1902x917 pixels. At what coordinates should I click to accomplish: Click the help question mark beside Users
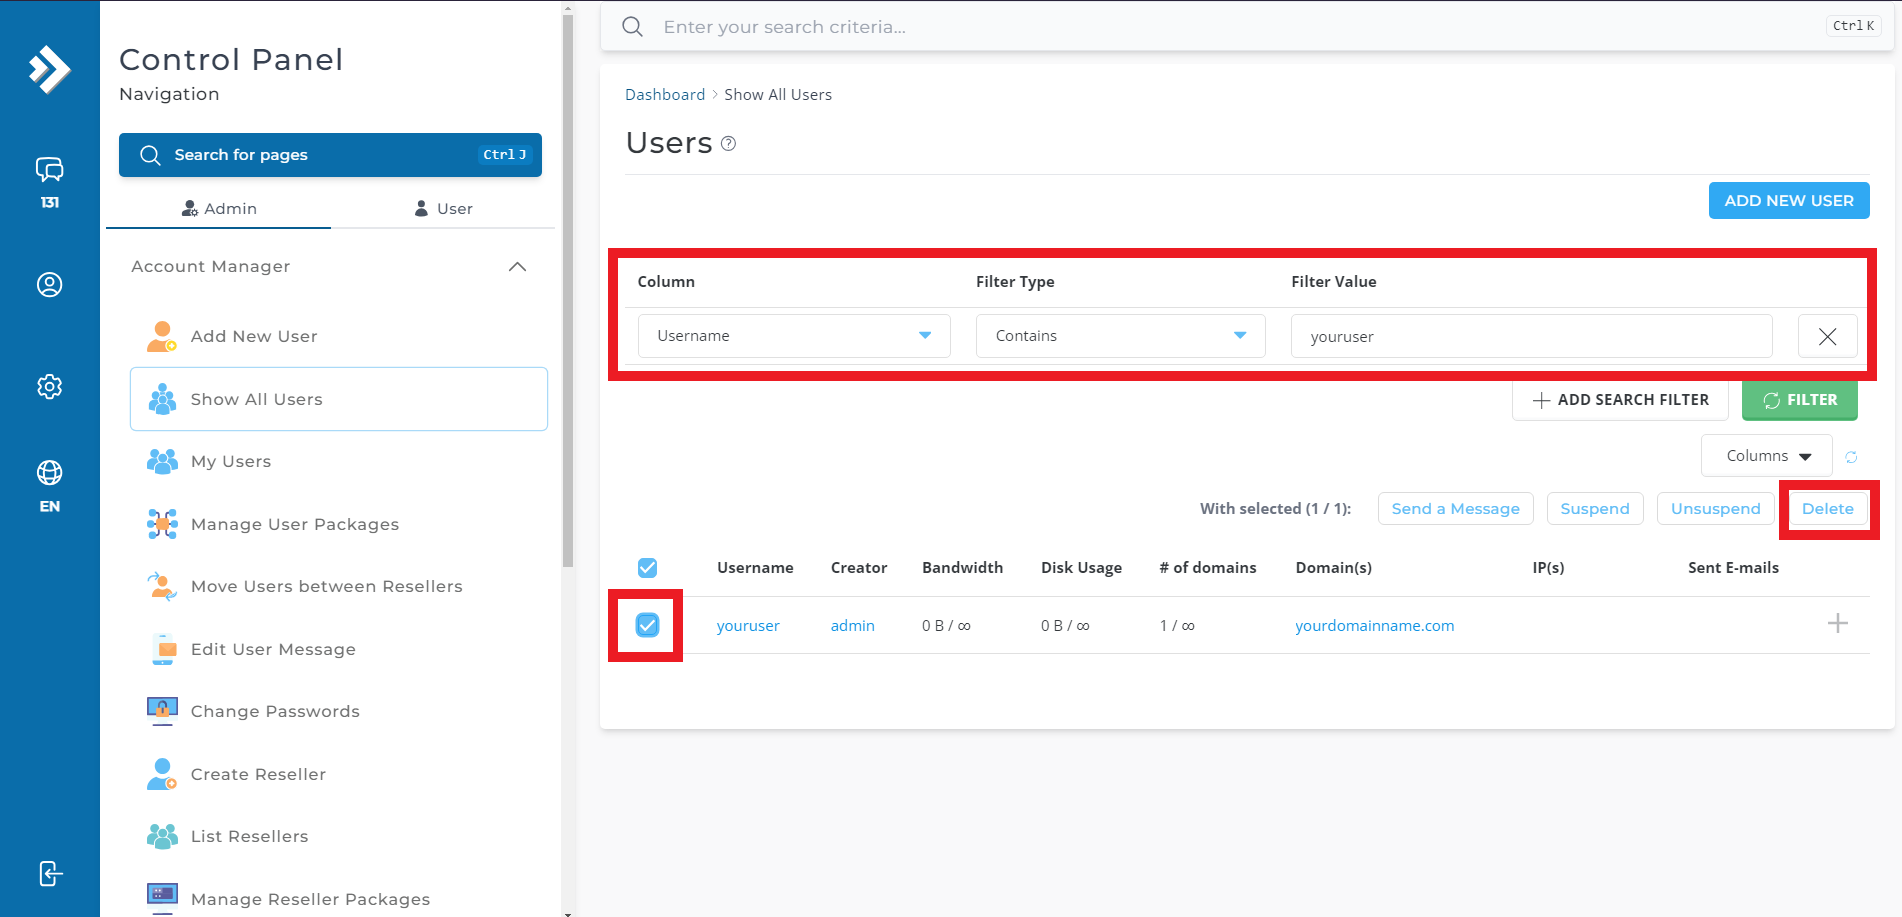[x=728, y=144]
